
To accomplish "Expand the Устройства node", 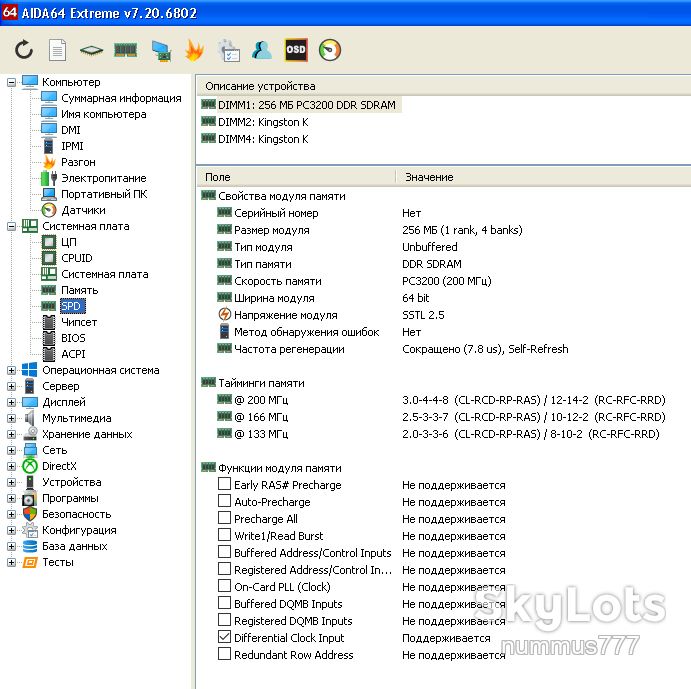I will coord(11,482).
